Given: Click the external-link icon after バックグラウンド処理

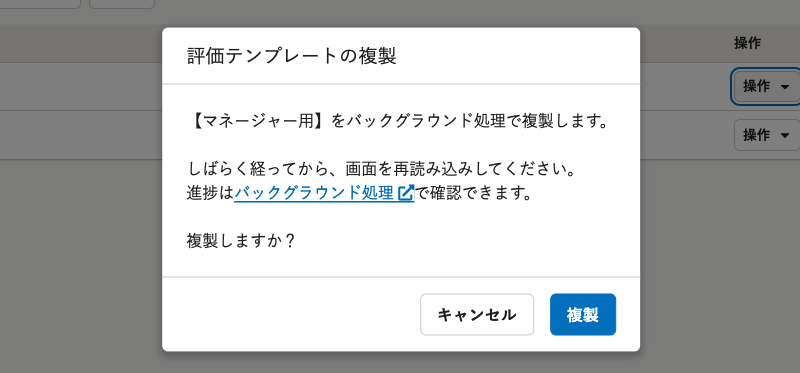Looking at the screenshot, I should [x=406, y=193].
